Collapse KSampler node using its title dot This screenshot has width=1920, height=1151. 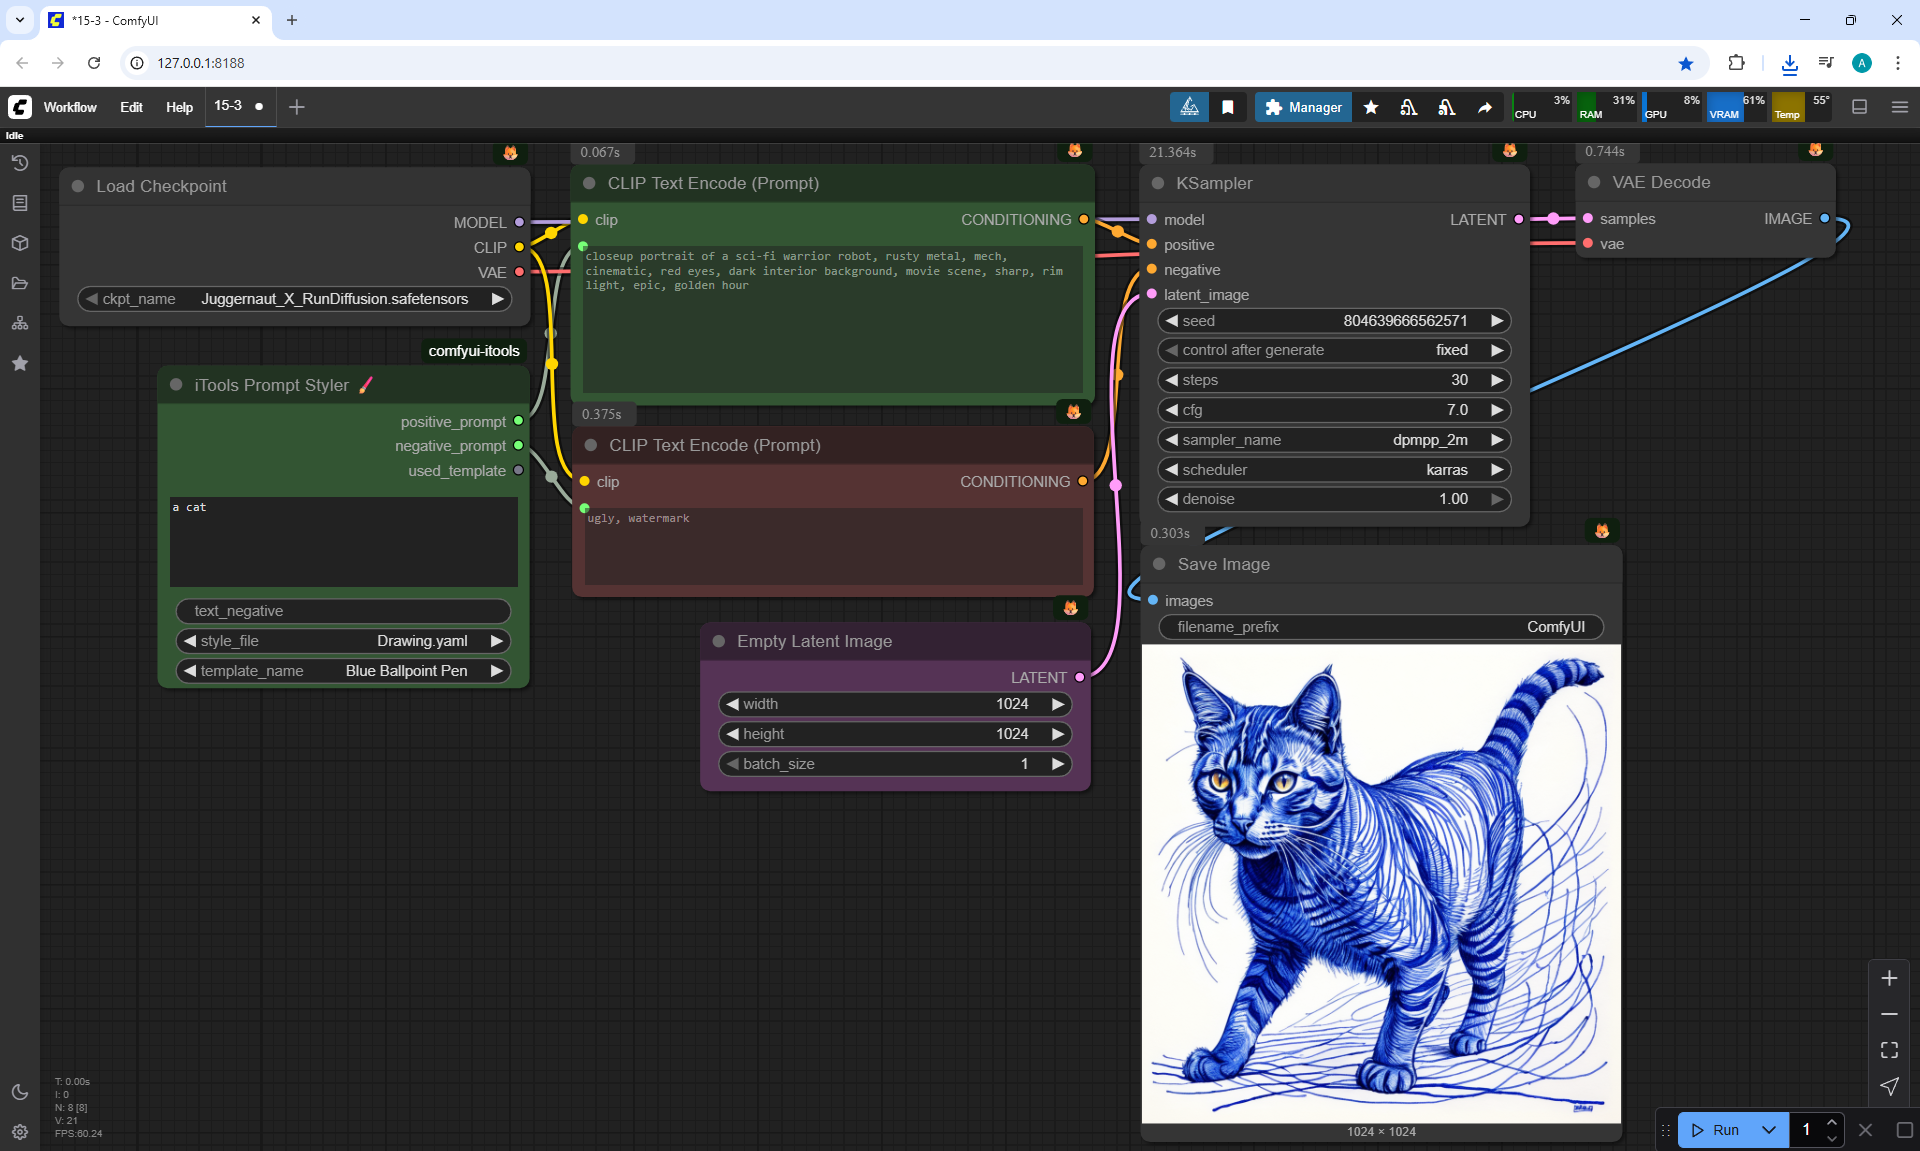1158,183
